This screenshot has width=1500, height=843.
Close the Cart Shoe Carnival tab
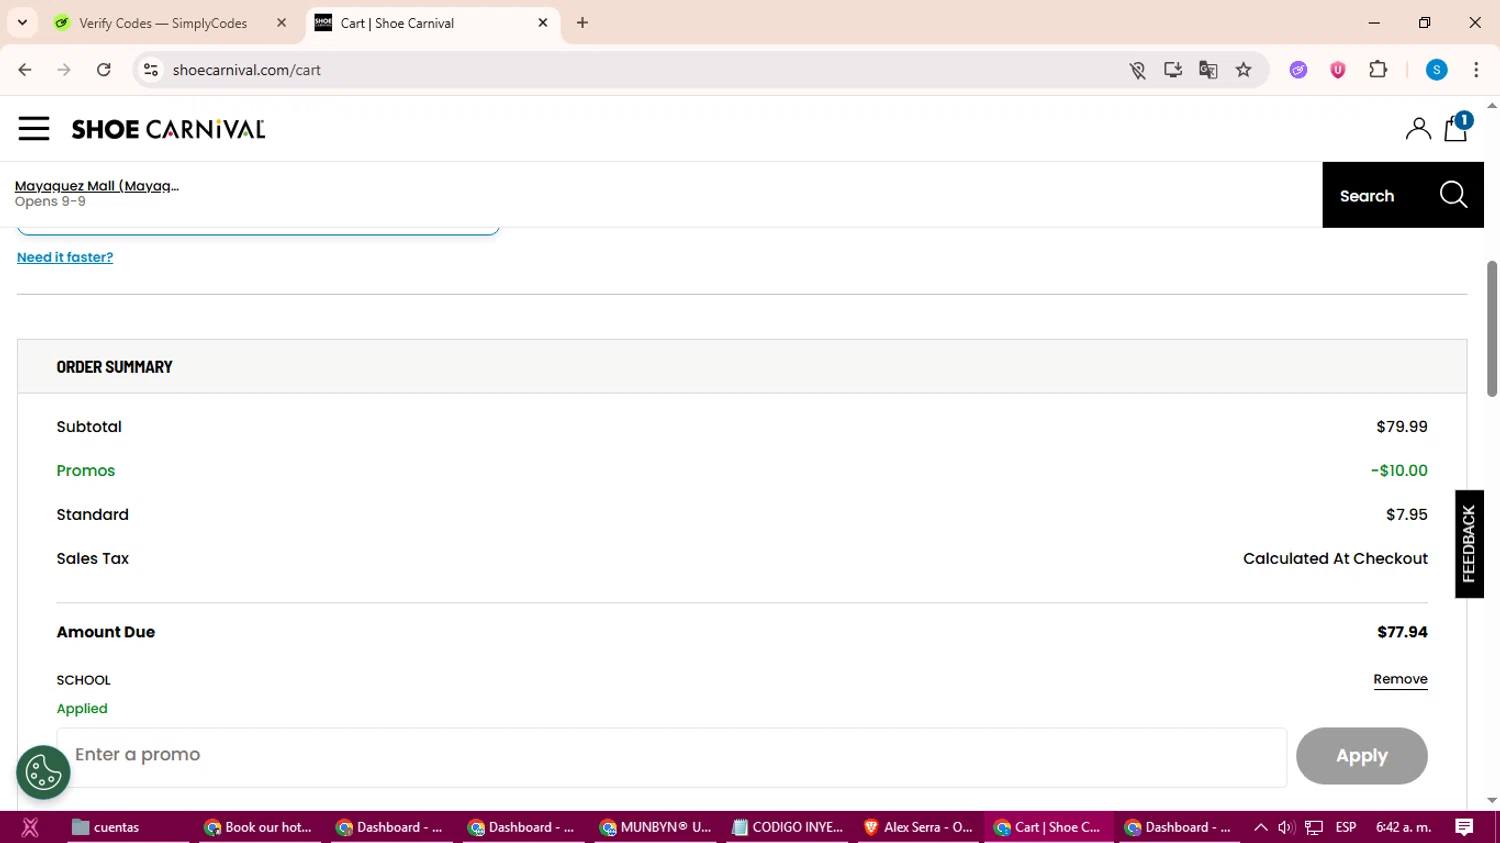(x=543, y=23)
